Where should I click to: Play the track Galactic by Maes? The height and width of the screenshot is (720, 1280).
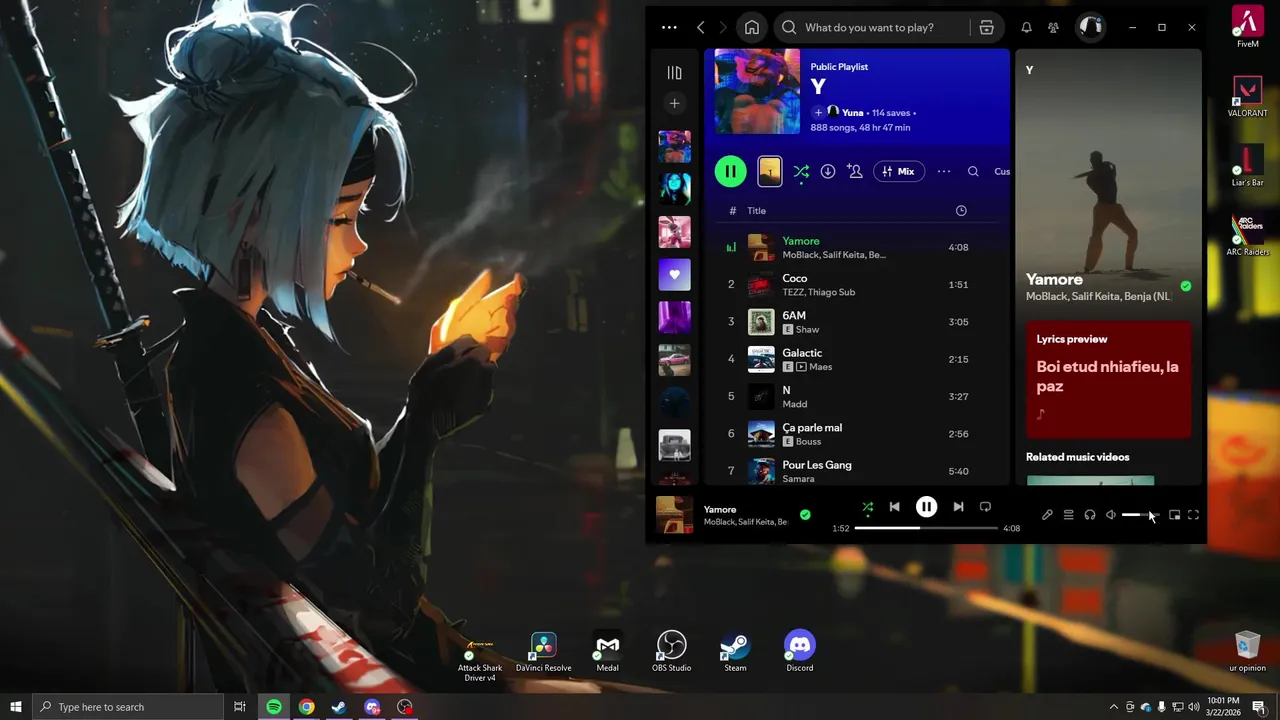(x=858, y=359)
